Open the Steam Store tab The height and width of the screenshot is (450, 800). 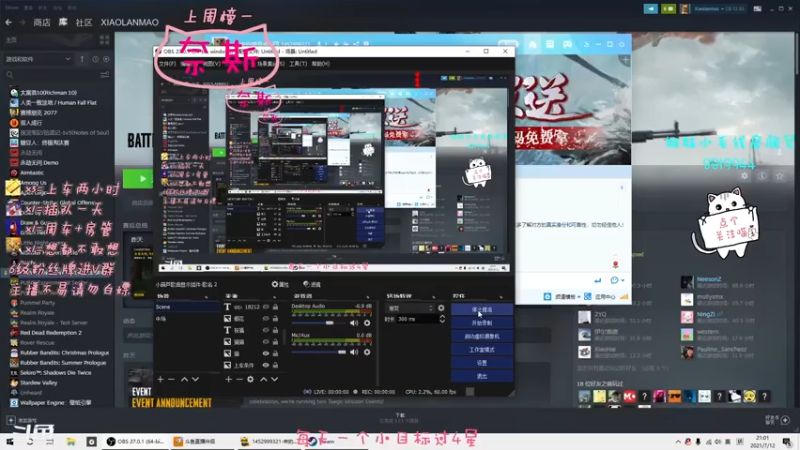(42, 22)
